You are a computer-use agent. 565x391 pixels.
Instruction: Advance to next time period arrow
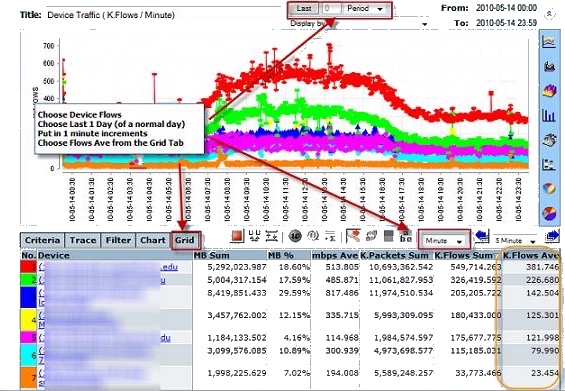click(552, 236)
